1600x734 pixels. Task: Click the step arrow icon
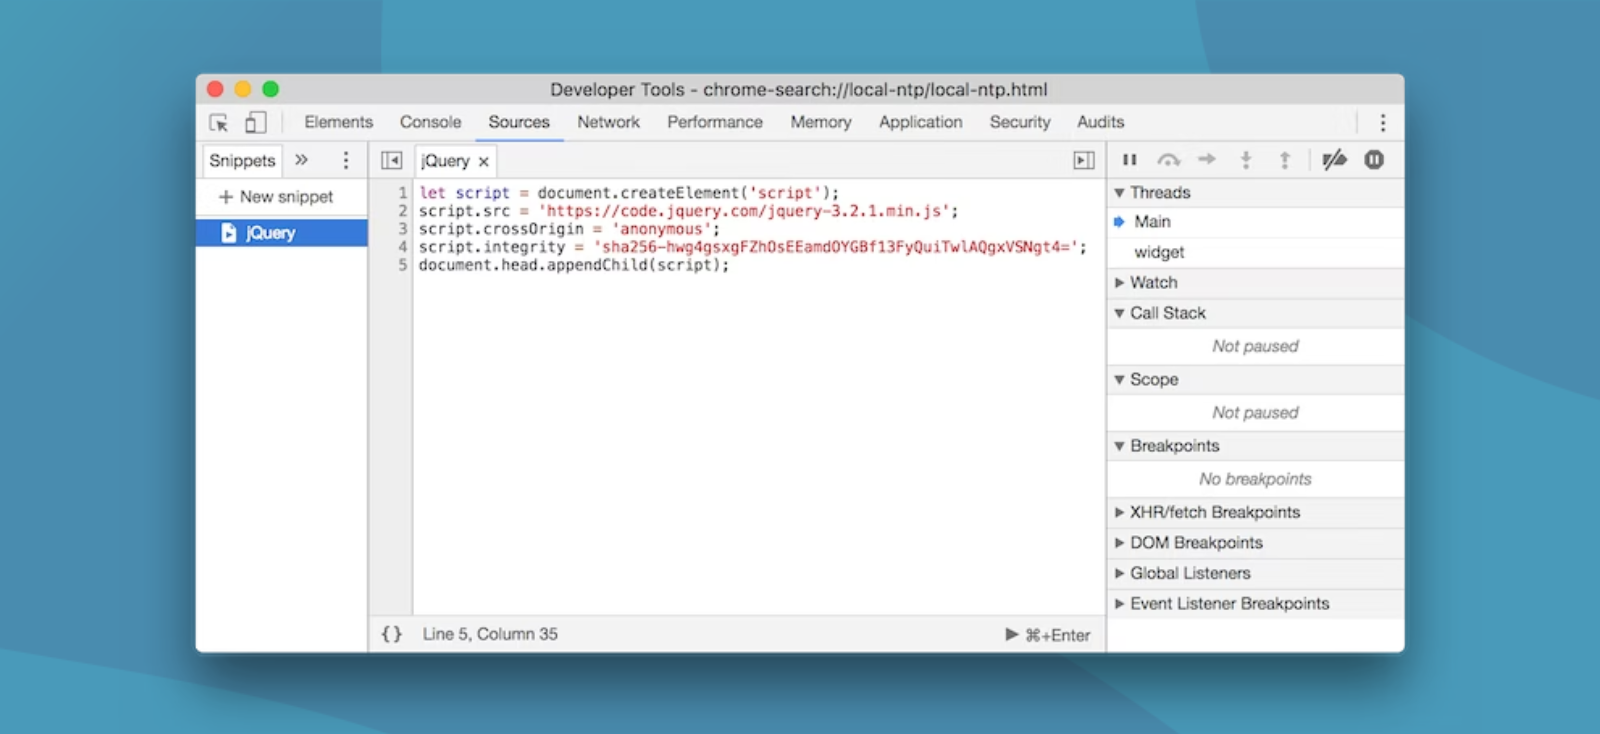pyautogui.click(x=1207, y=159)
